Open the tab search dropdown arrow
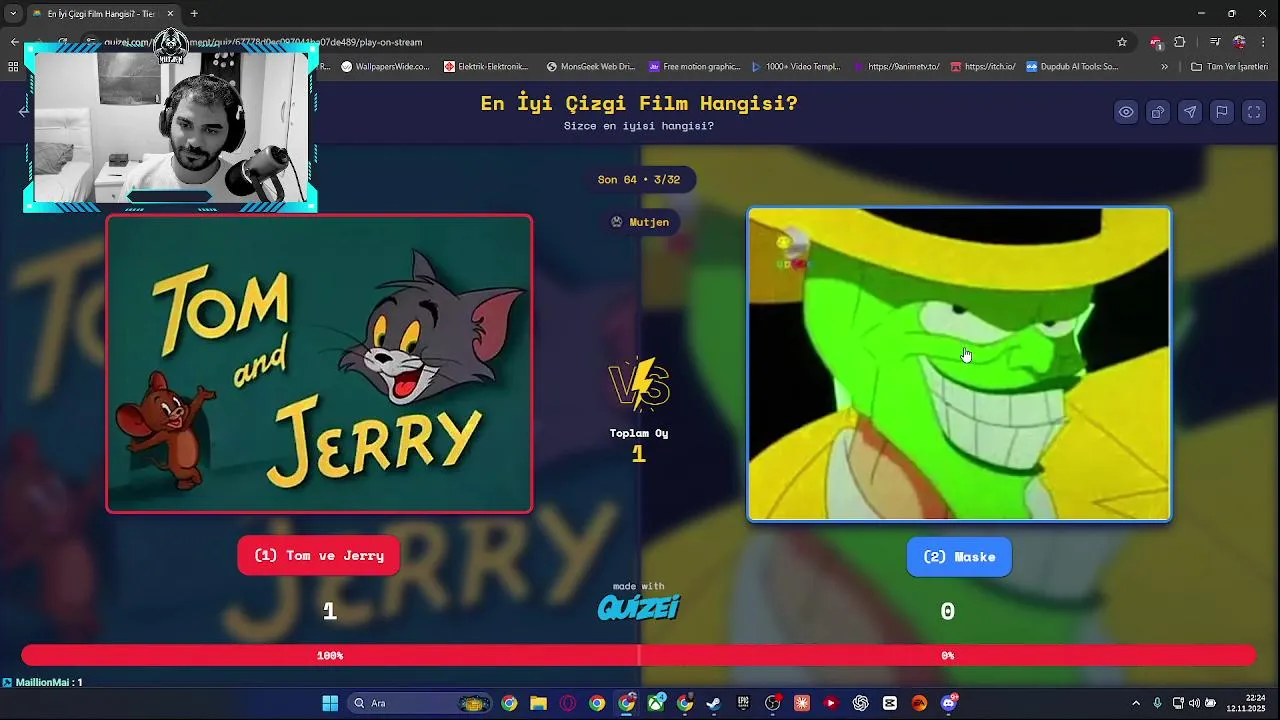The image size is (1280, 720). (13, 14)
